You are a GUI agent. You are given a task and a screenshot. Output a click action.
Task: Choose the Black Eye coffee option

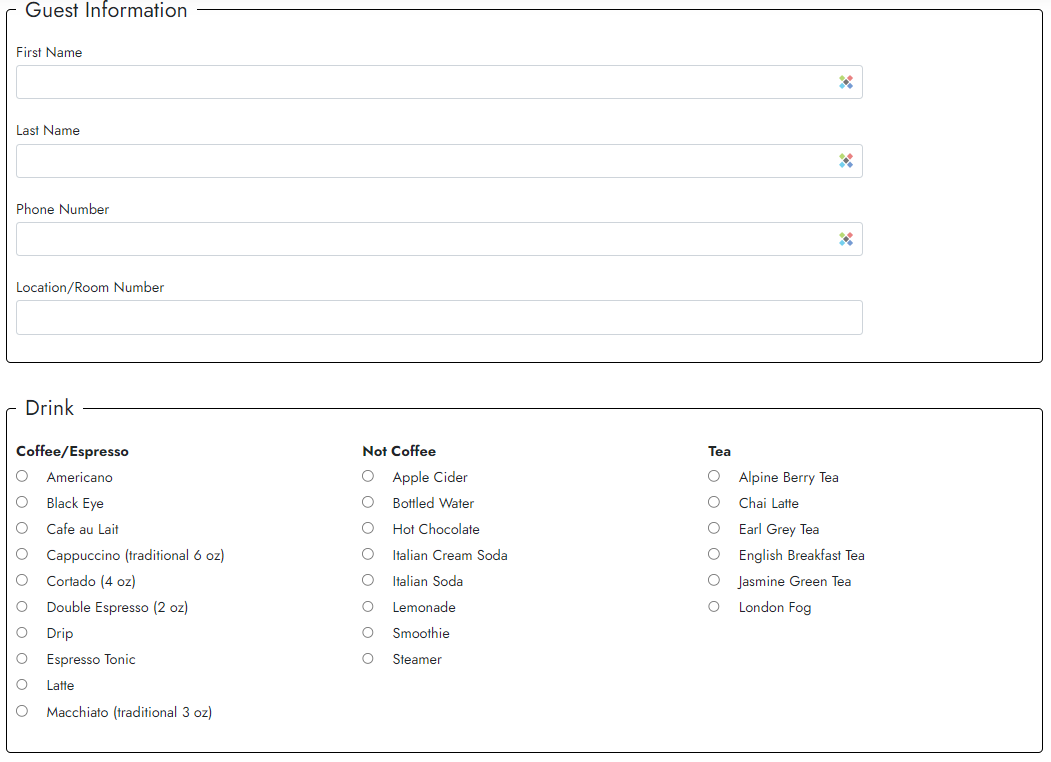(x=22, y=502)
